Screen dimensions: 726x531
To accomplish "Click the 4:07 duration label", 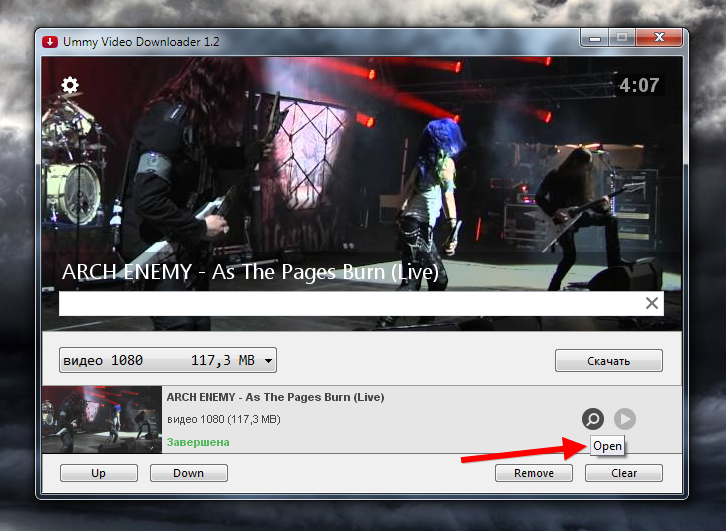I will pyautogui.click(x=639, y=85).
